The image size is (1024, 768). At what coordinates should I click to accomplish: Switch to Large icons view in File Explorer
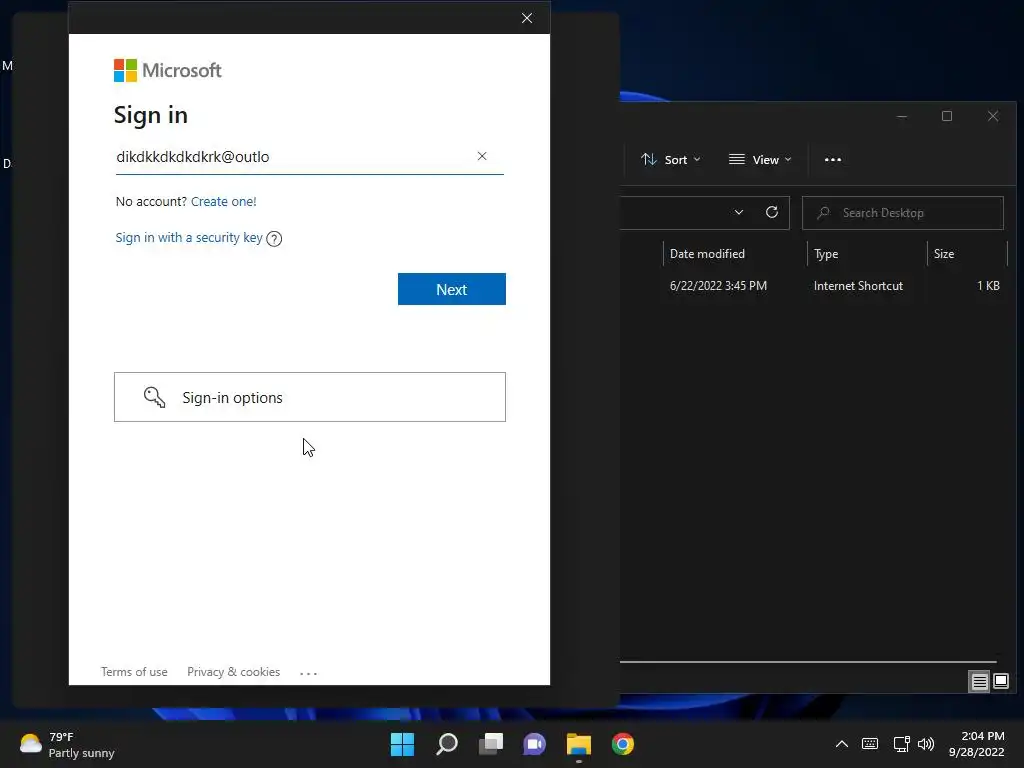click(1001, 682)
